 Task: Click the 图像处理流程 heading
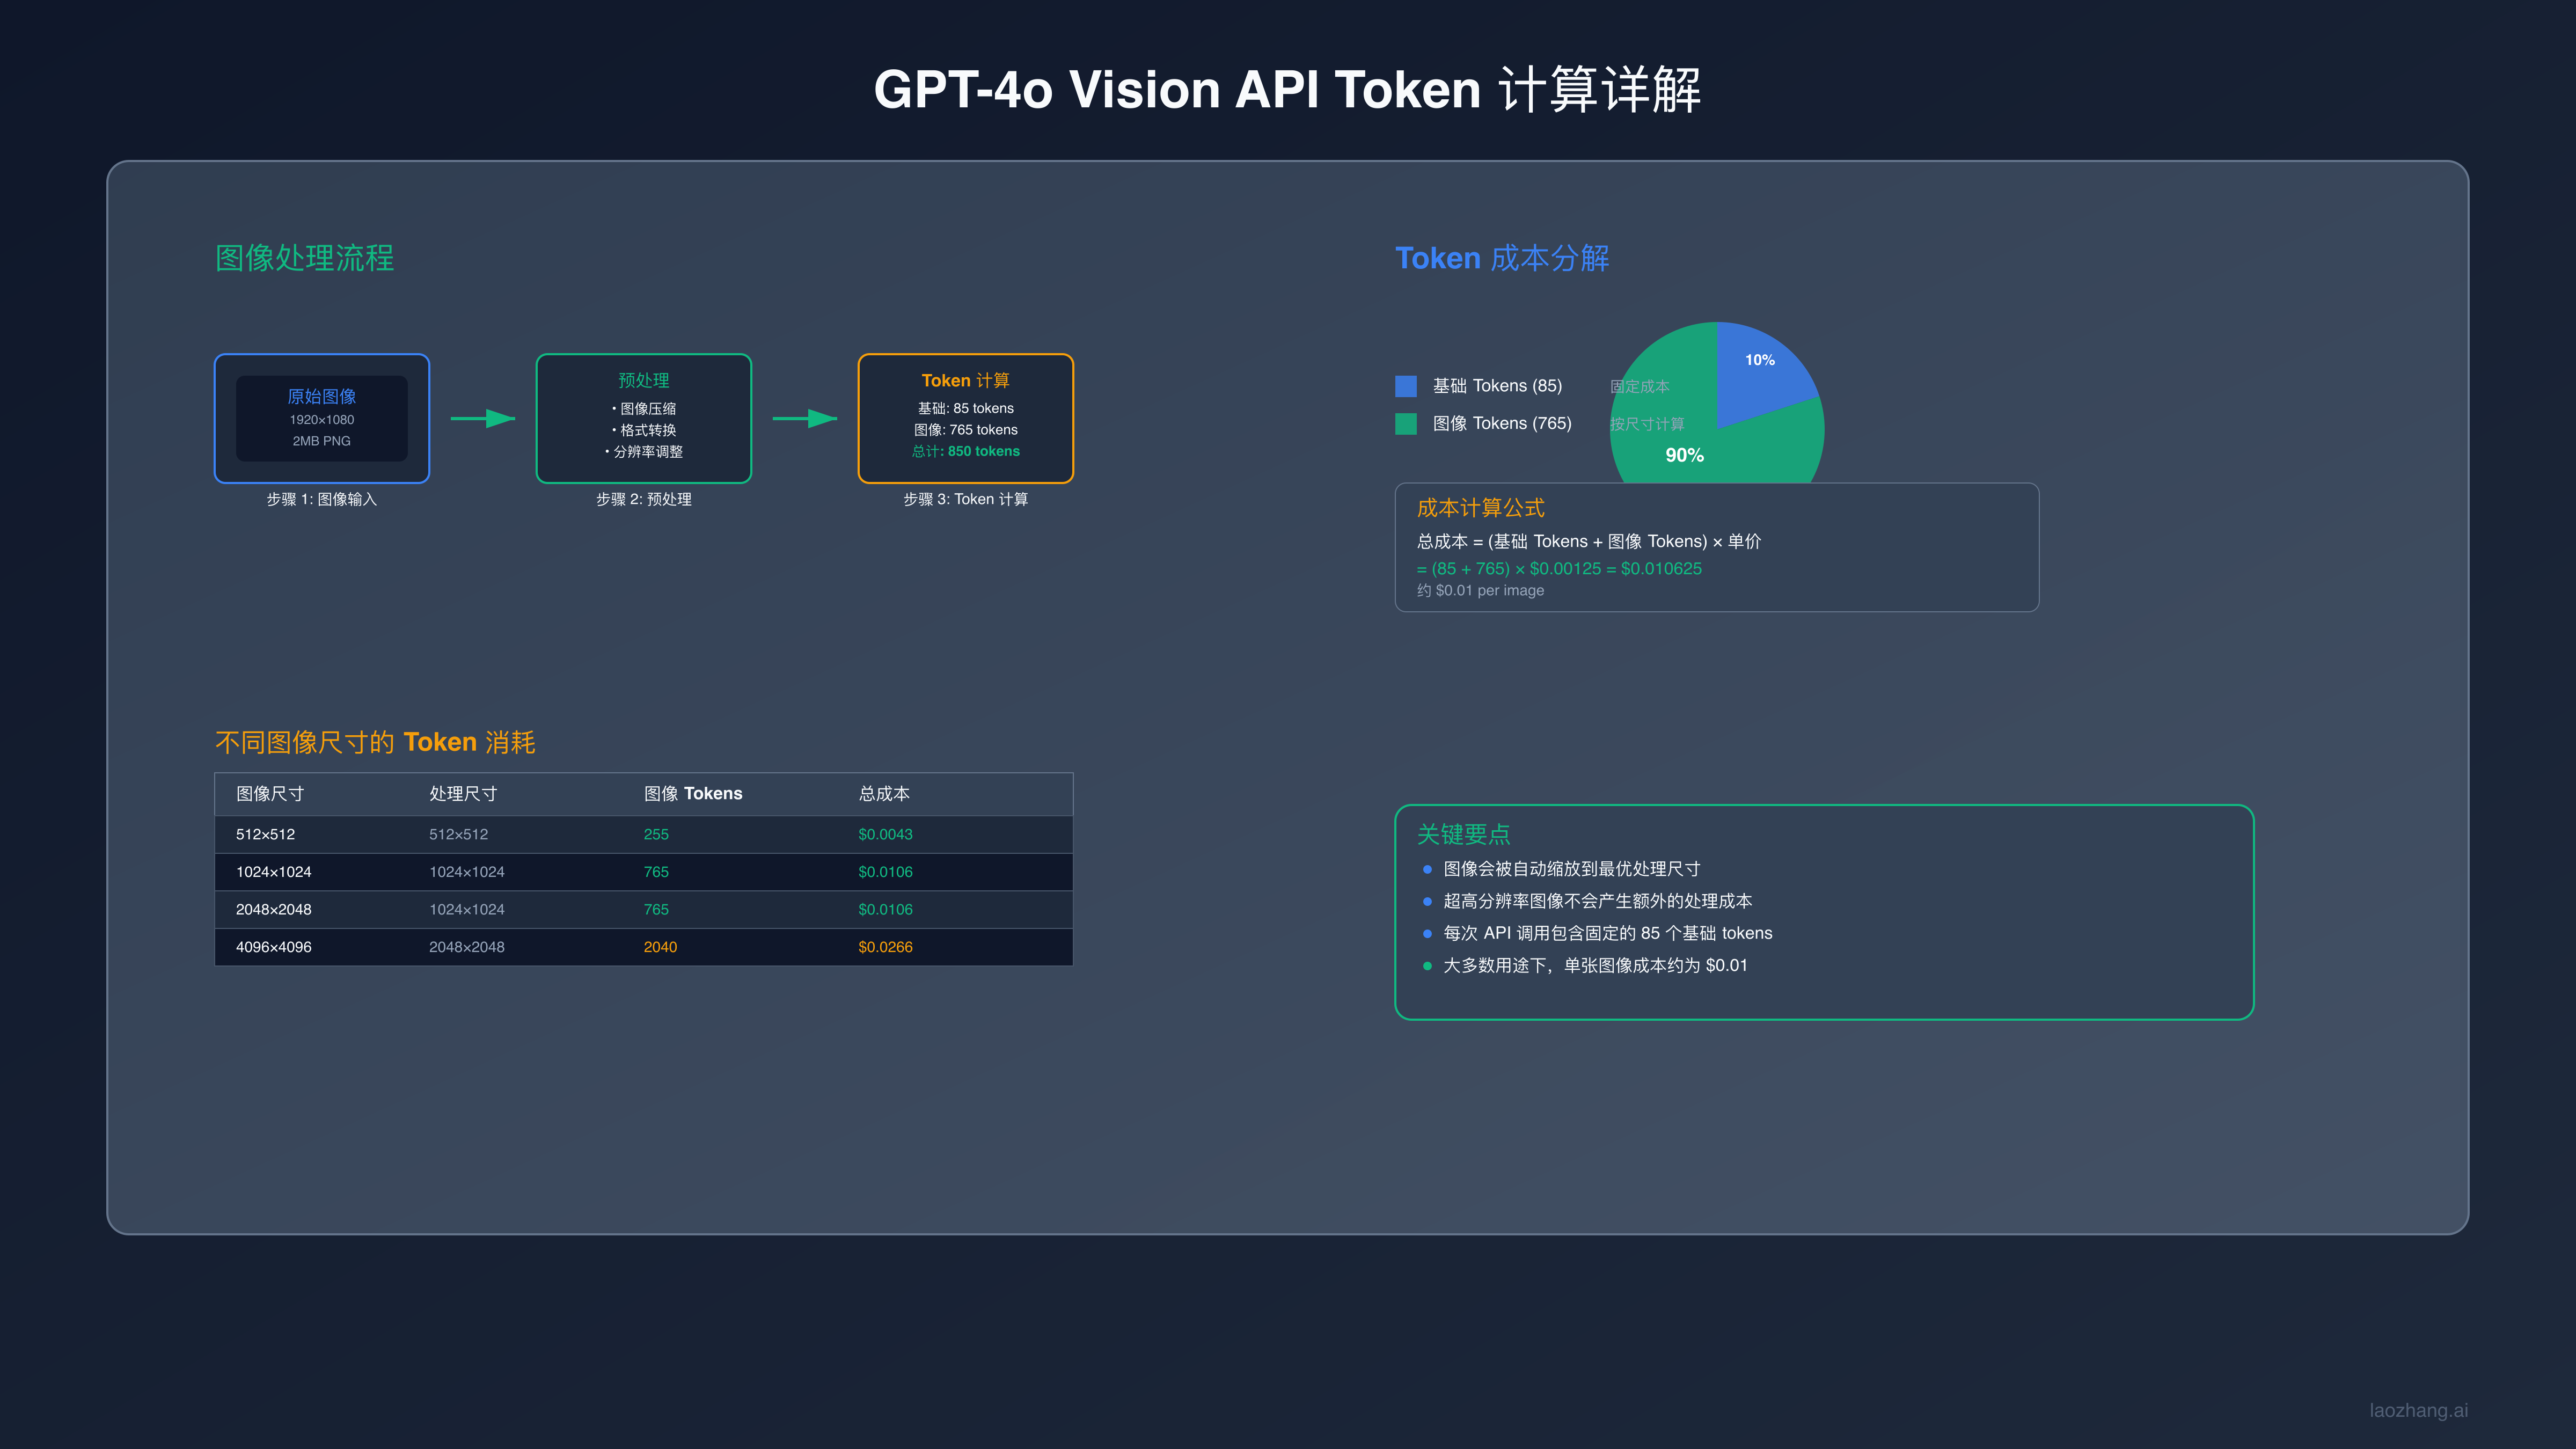coord(304,258)
